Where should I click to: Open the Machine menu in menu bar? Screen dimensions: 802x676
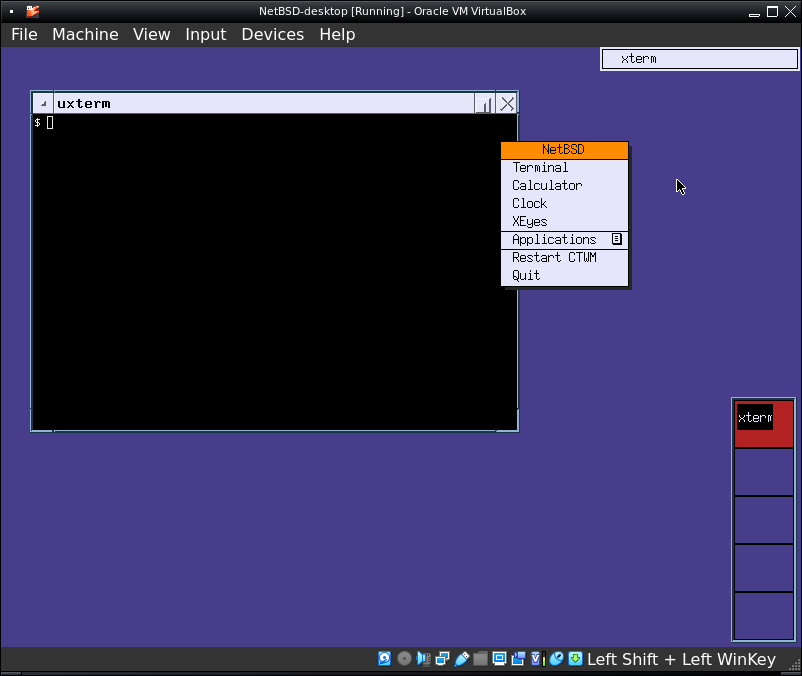[85, 34]
